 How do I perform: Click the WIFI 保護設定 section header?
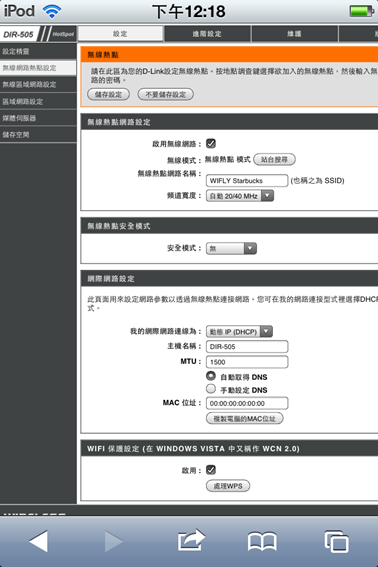coord(229,449)
